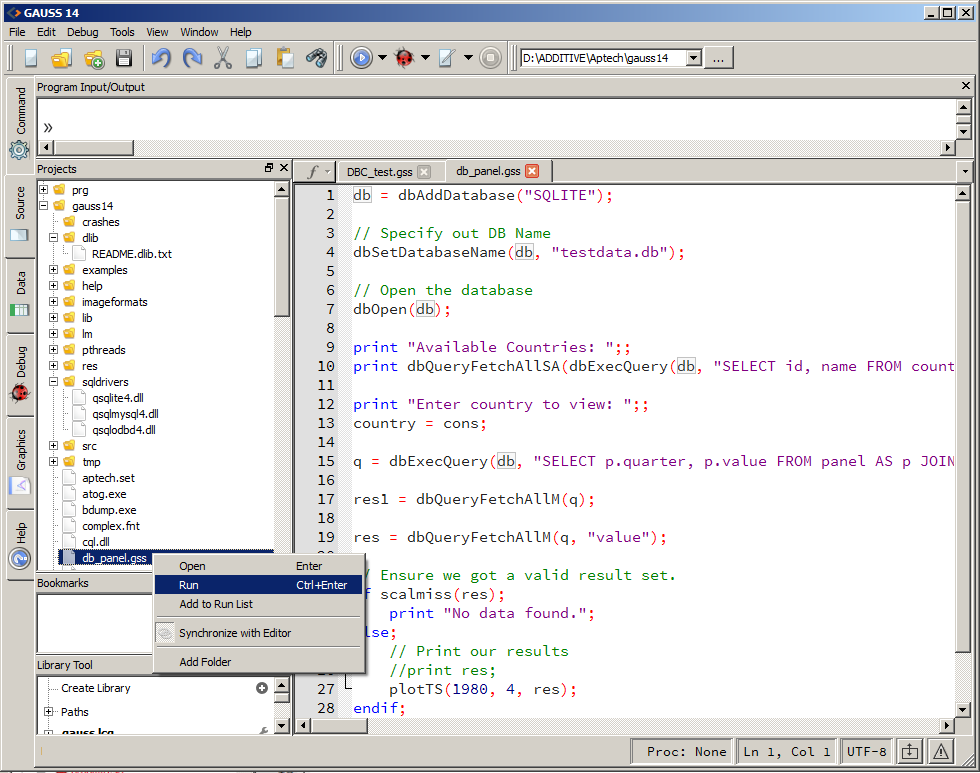Switch to the Source page icon

click(x=19, y=235)
